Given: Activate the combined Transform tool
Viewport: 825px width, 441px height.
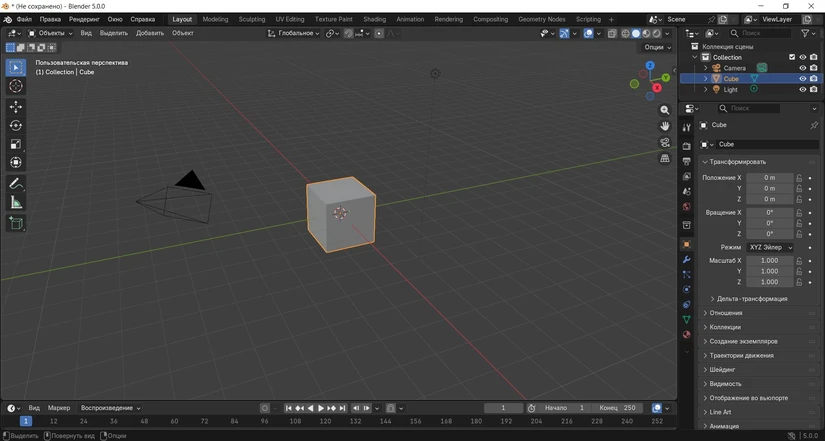Looking at the screenshot, I should 16,162.
